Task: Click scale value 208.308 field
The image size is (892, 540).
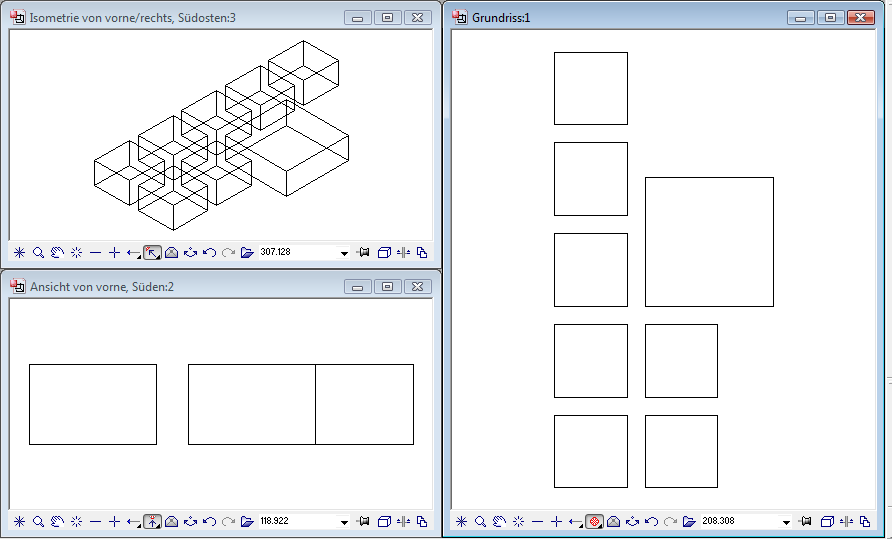Action: pyautogui.click(x=740, y=521)
